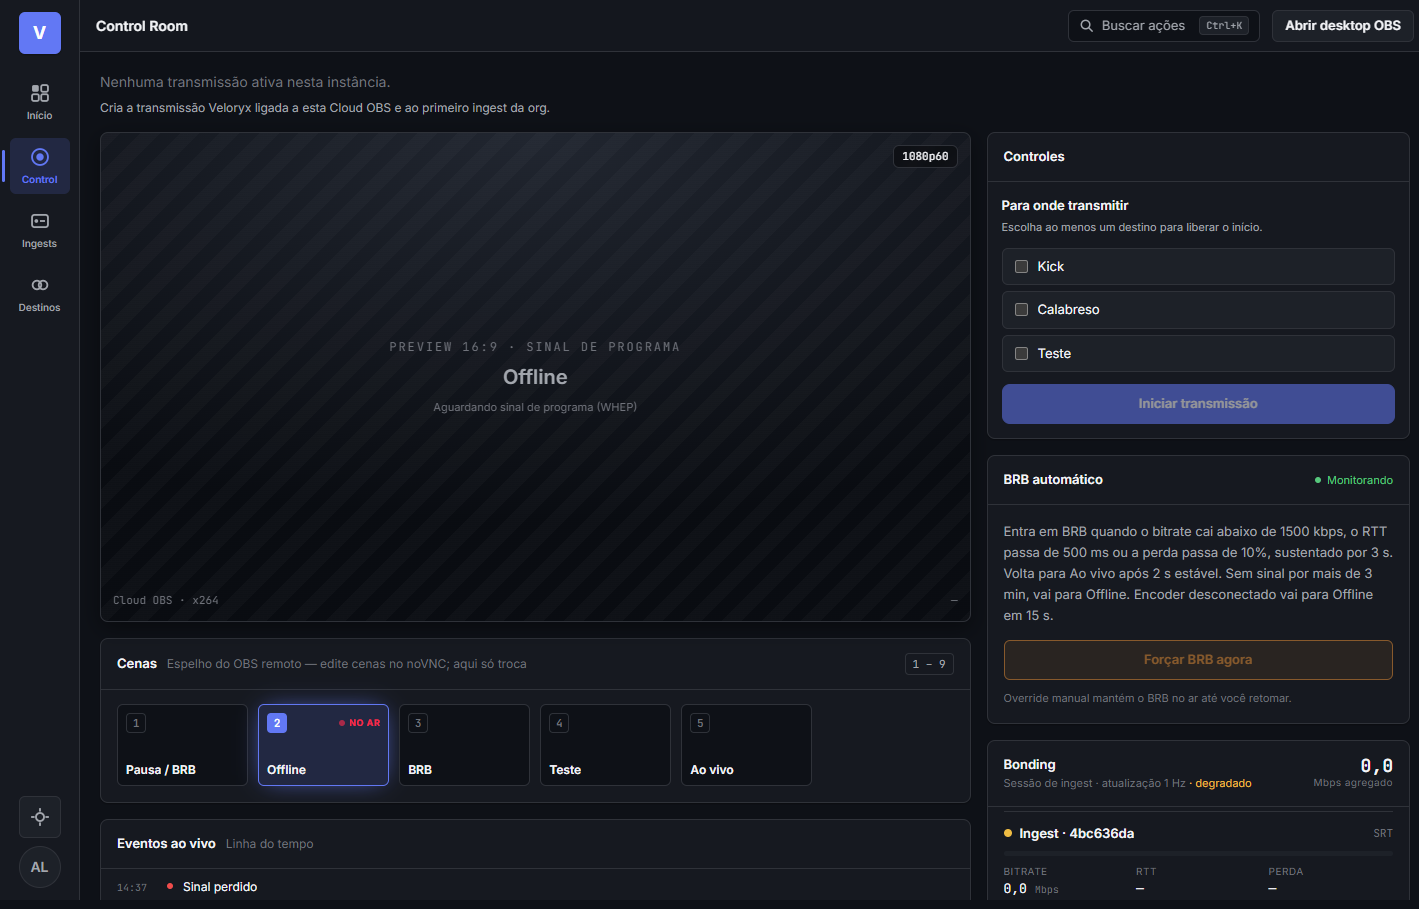Click the Veloryx V logo icon

coord(40,33)
